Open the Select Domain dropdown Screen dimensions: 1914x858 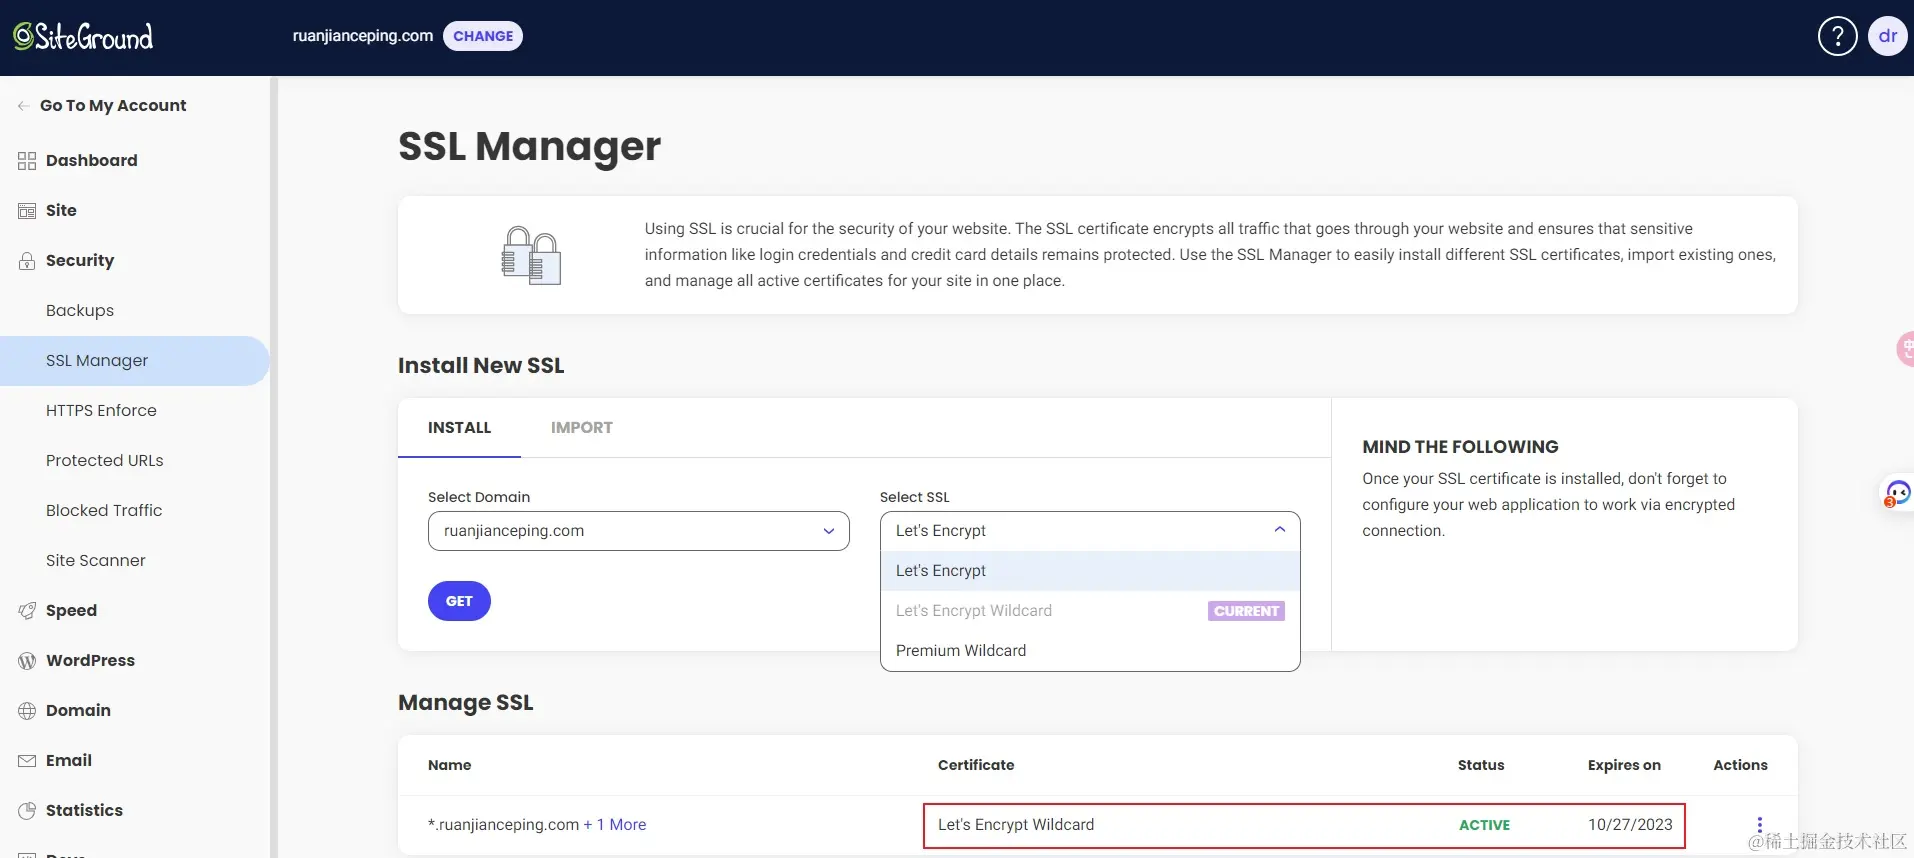point(639,531)
